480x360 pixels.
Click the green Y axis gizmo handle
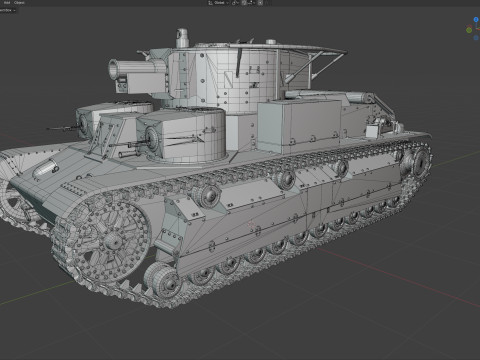[469, 30]
